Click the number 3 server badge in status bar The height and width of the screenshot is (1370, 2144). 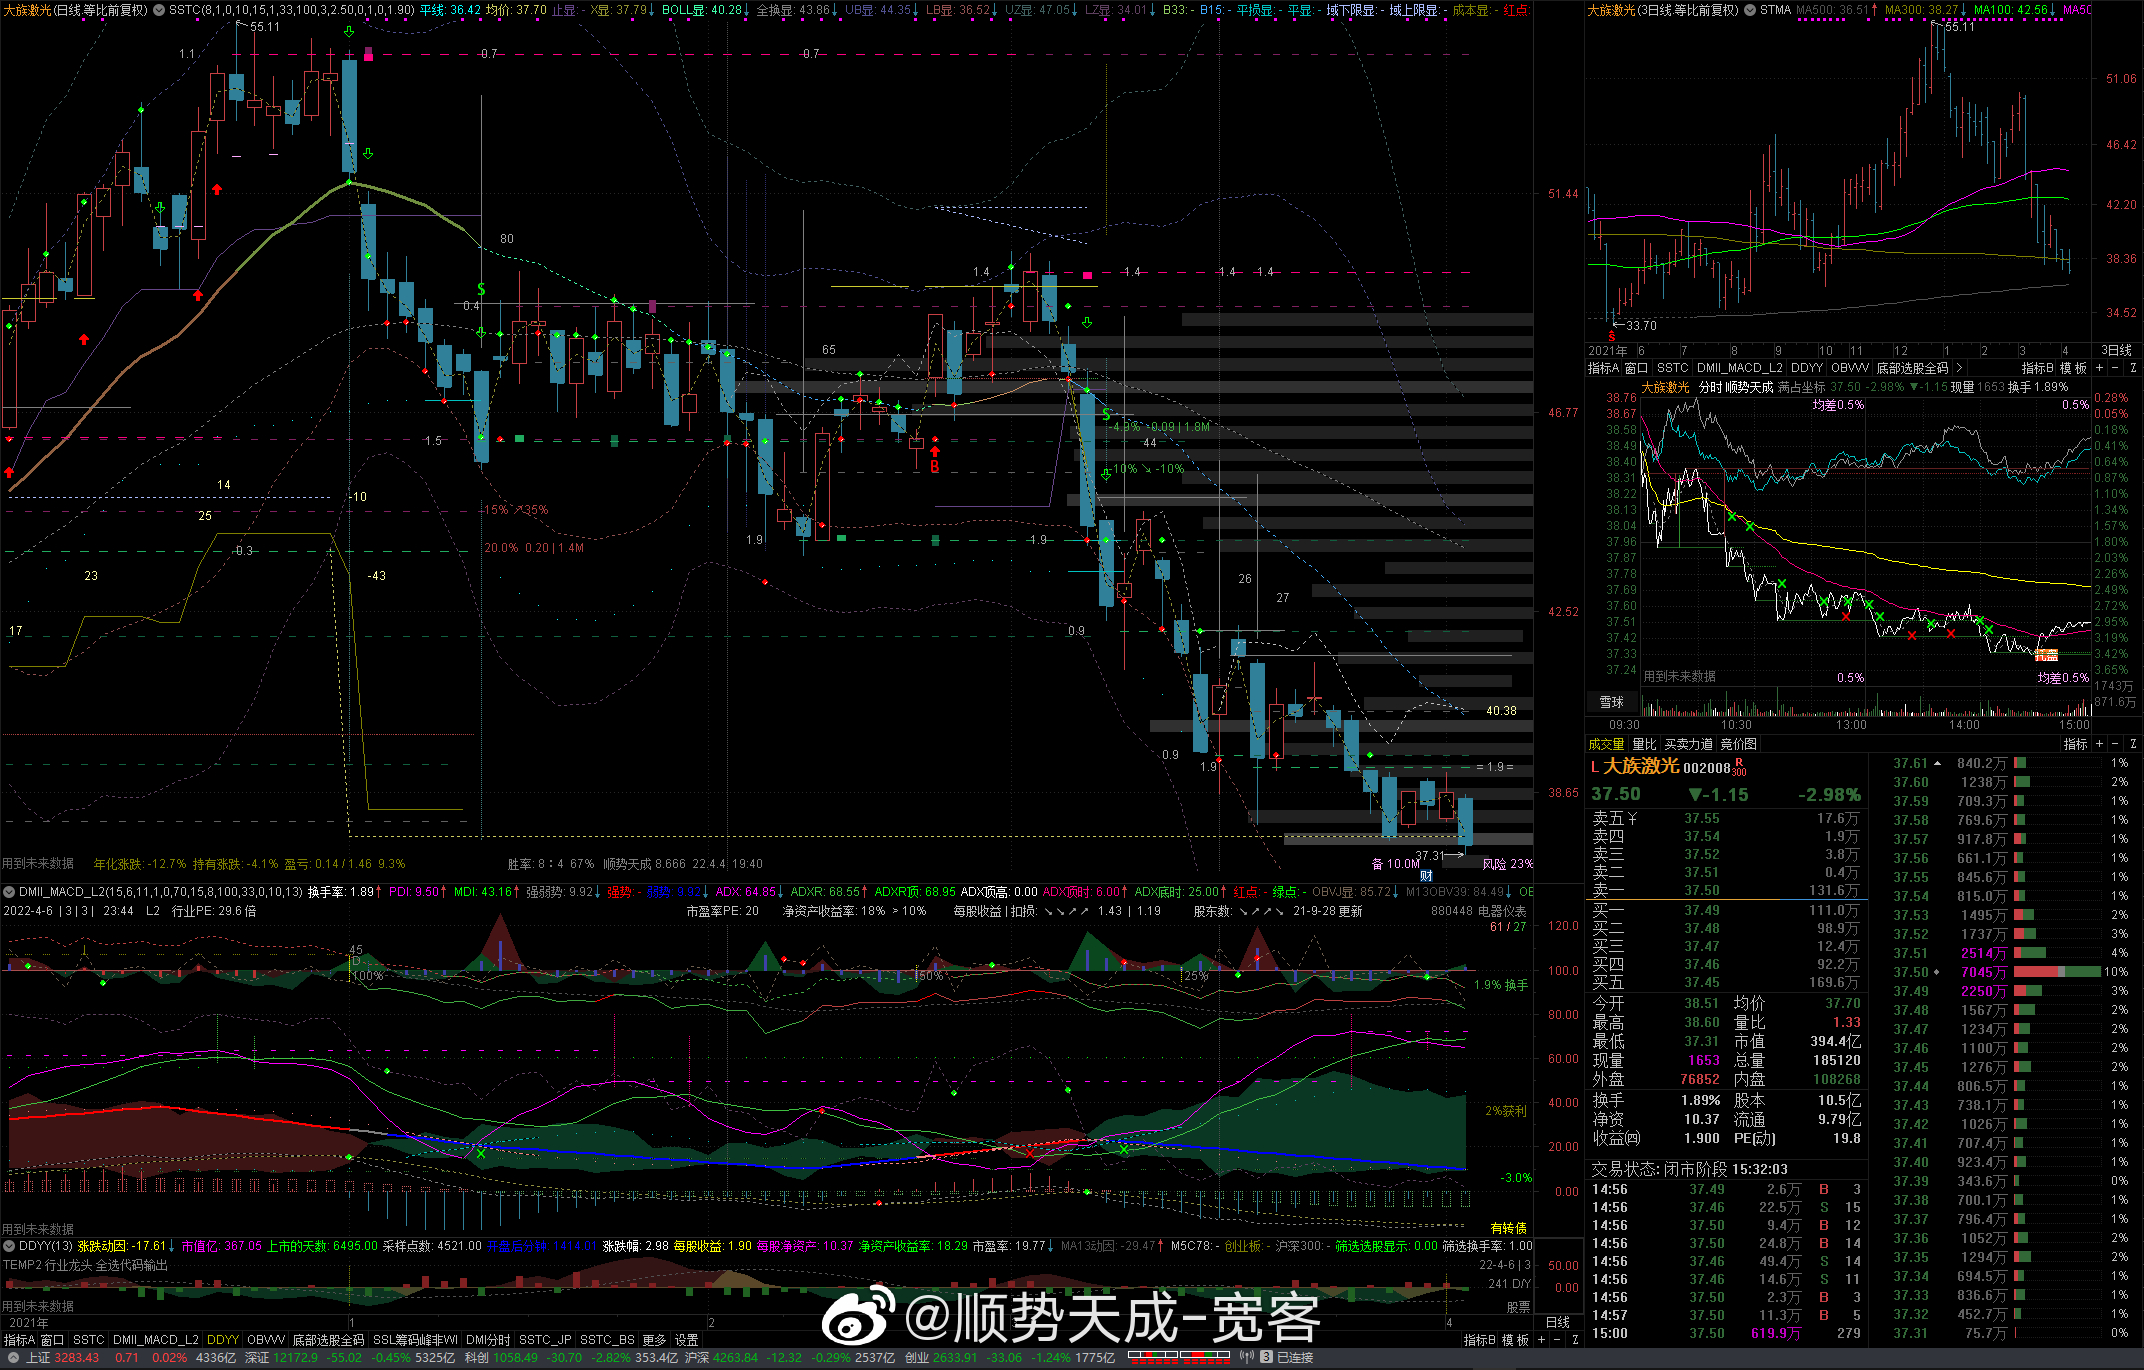click(1266, 1357)
